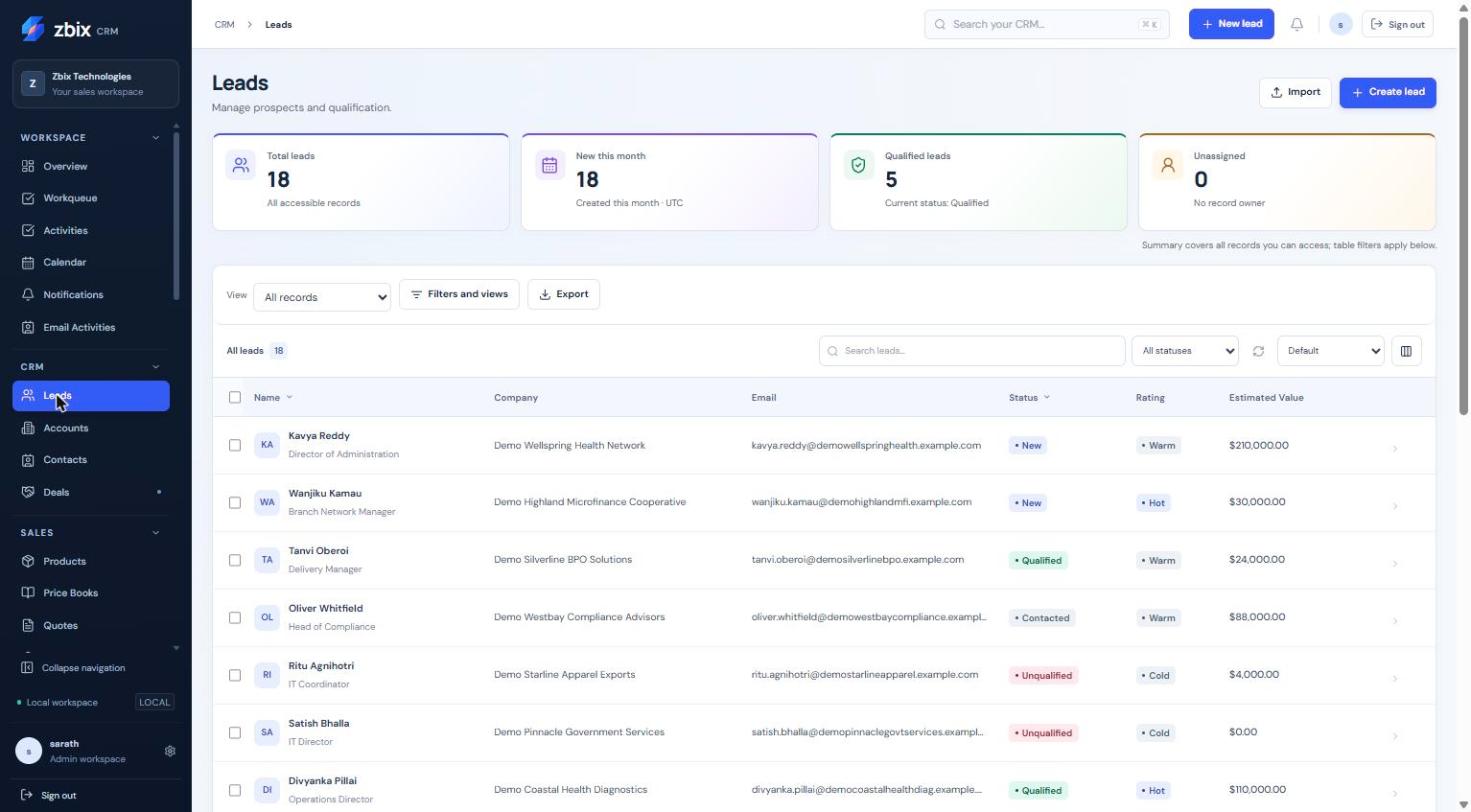The width and height of the screenshot is (1471, 812).
Task: Select Oliver Whitfield row checkbox
Action: click(235, 617)
